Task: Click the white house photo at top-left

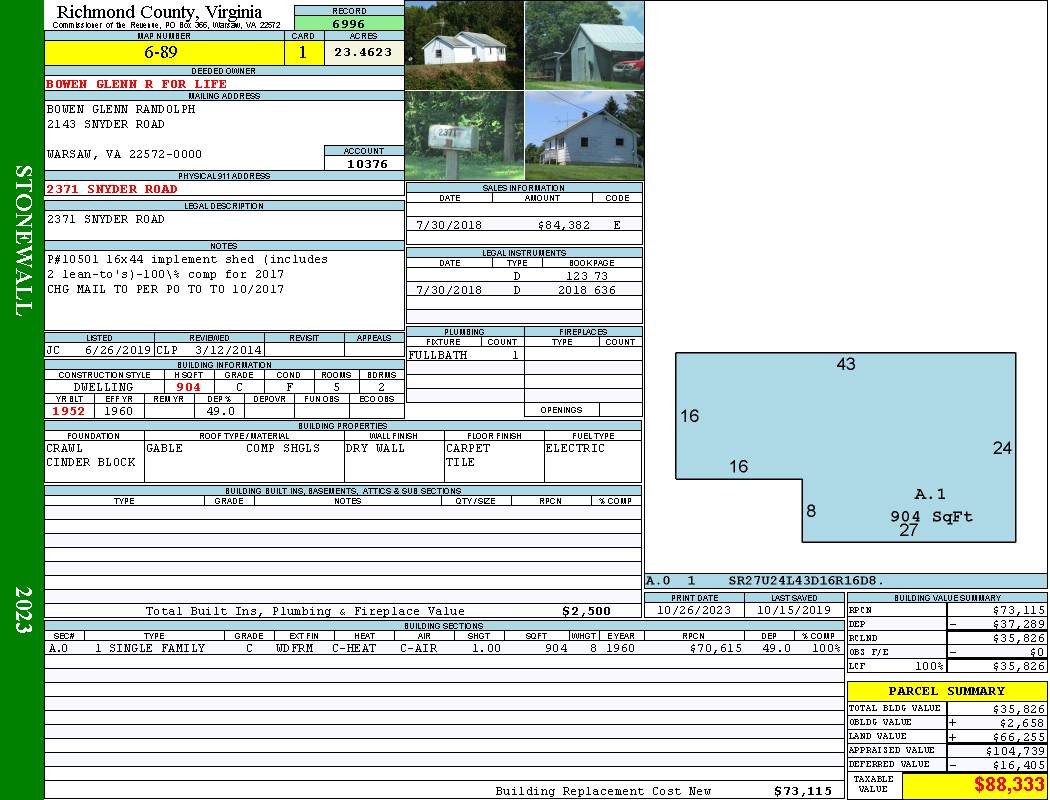Action: pyautogui.click(x=464, y=46)
